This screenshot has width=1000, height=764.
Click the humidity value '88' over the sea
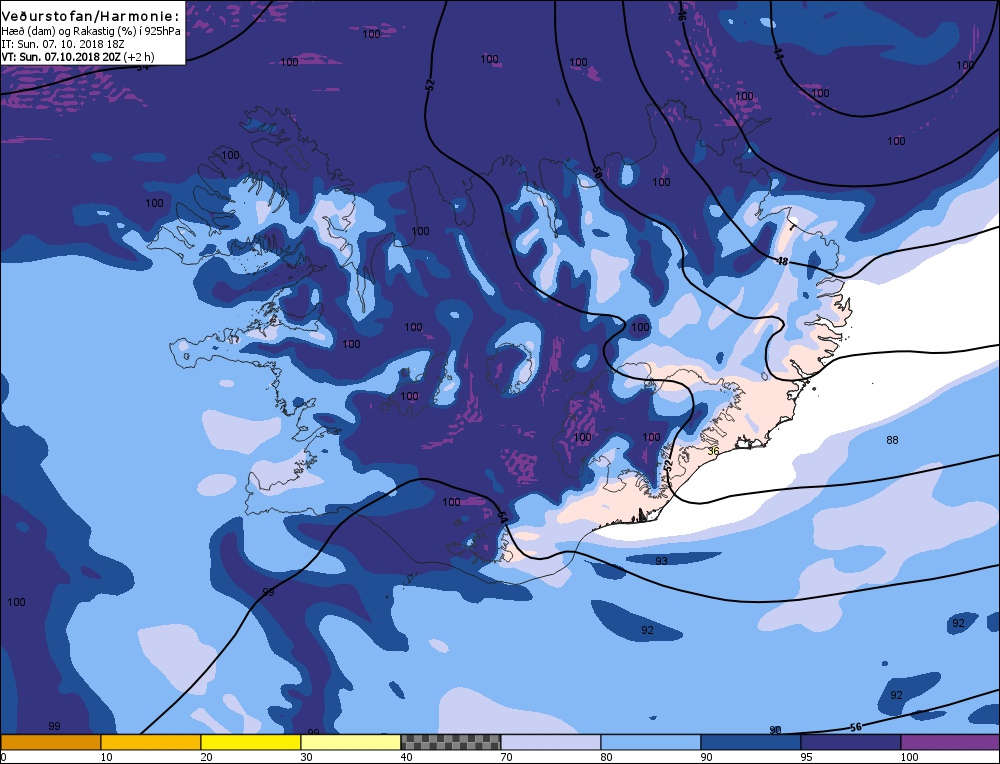click(892, 440)
